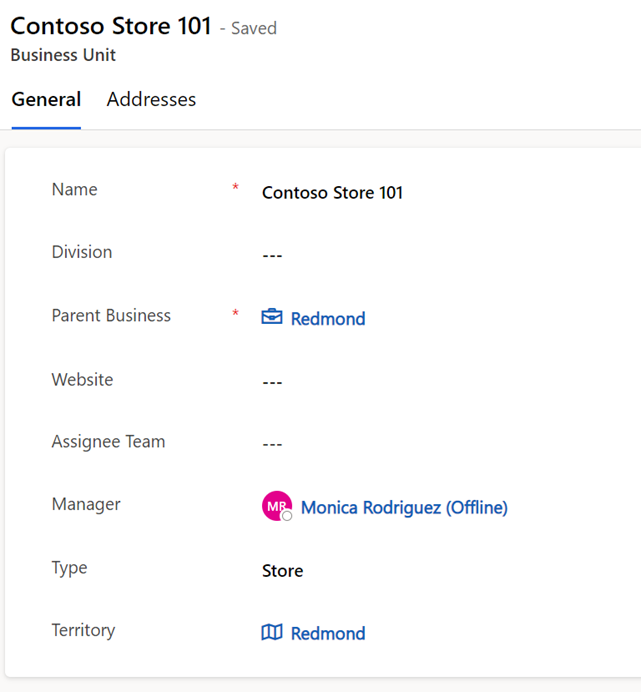This screenshot has width=641, height=692.
Task: Click the MR avatar for the manager
Action: coord(277,506)
